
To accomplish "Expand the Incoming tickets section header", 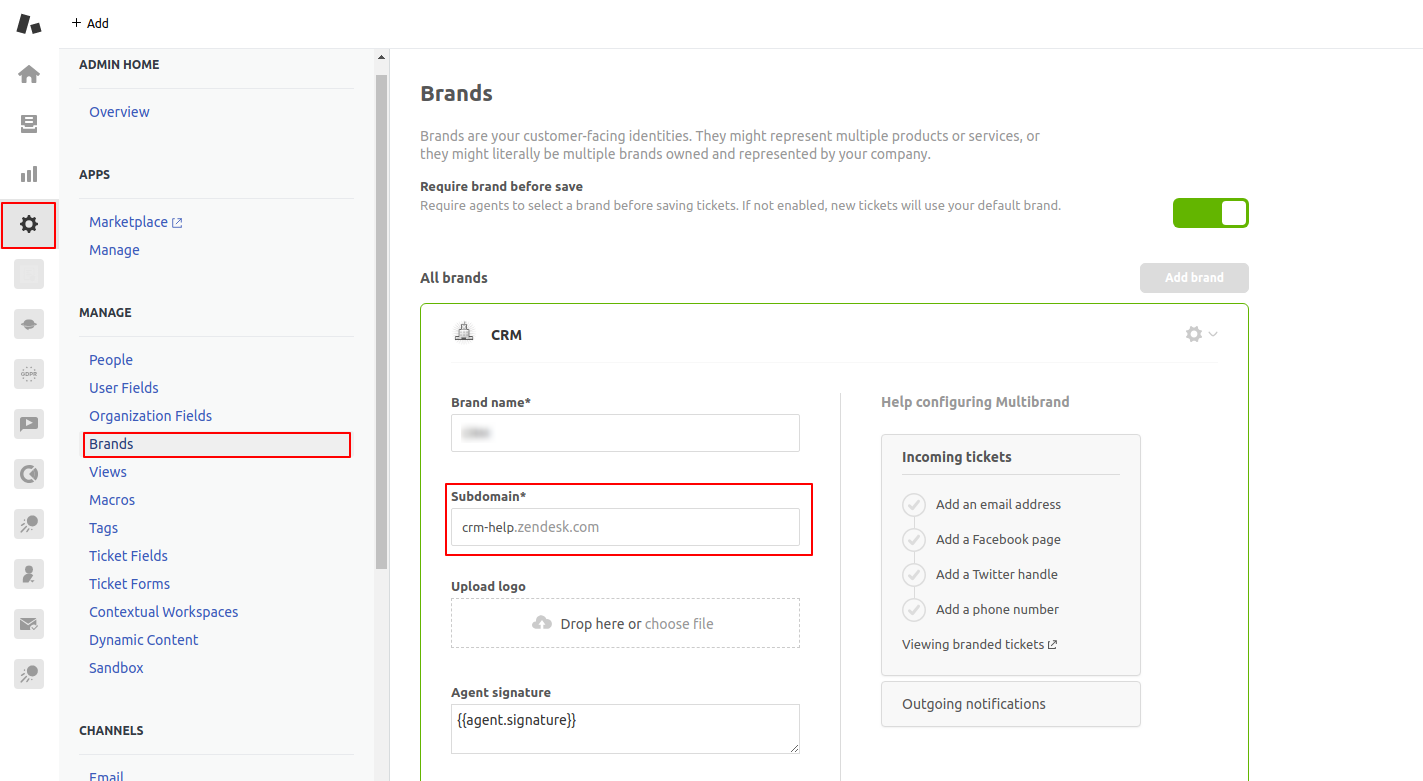I will tap(957, 457).
